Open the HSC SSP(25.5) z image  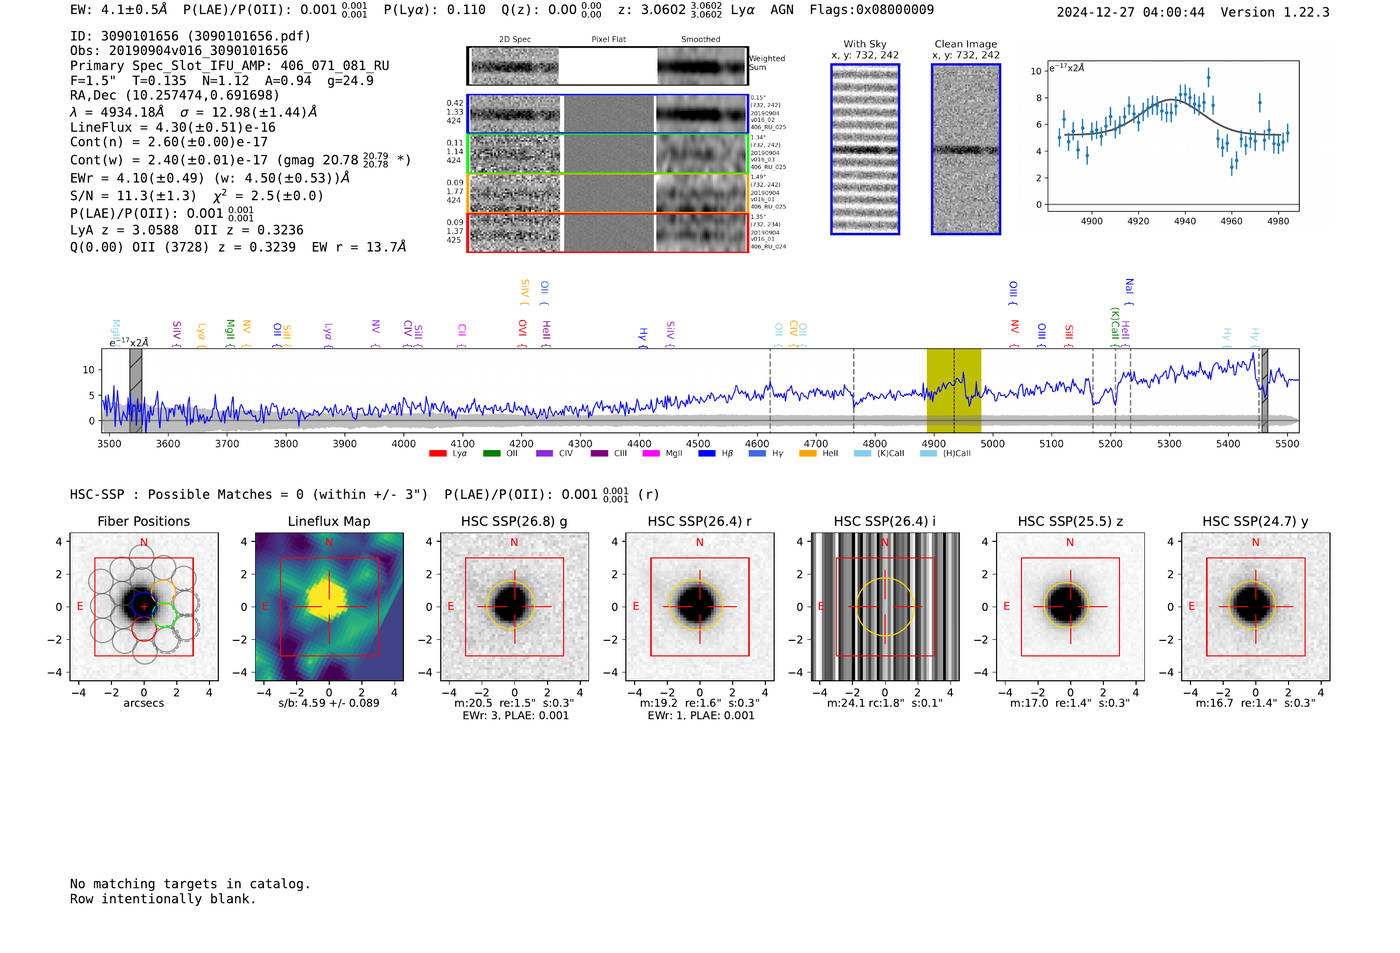pos(1070,607)
